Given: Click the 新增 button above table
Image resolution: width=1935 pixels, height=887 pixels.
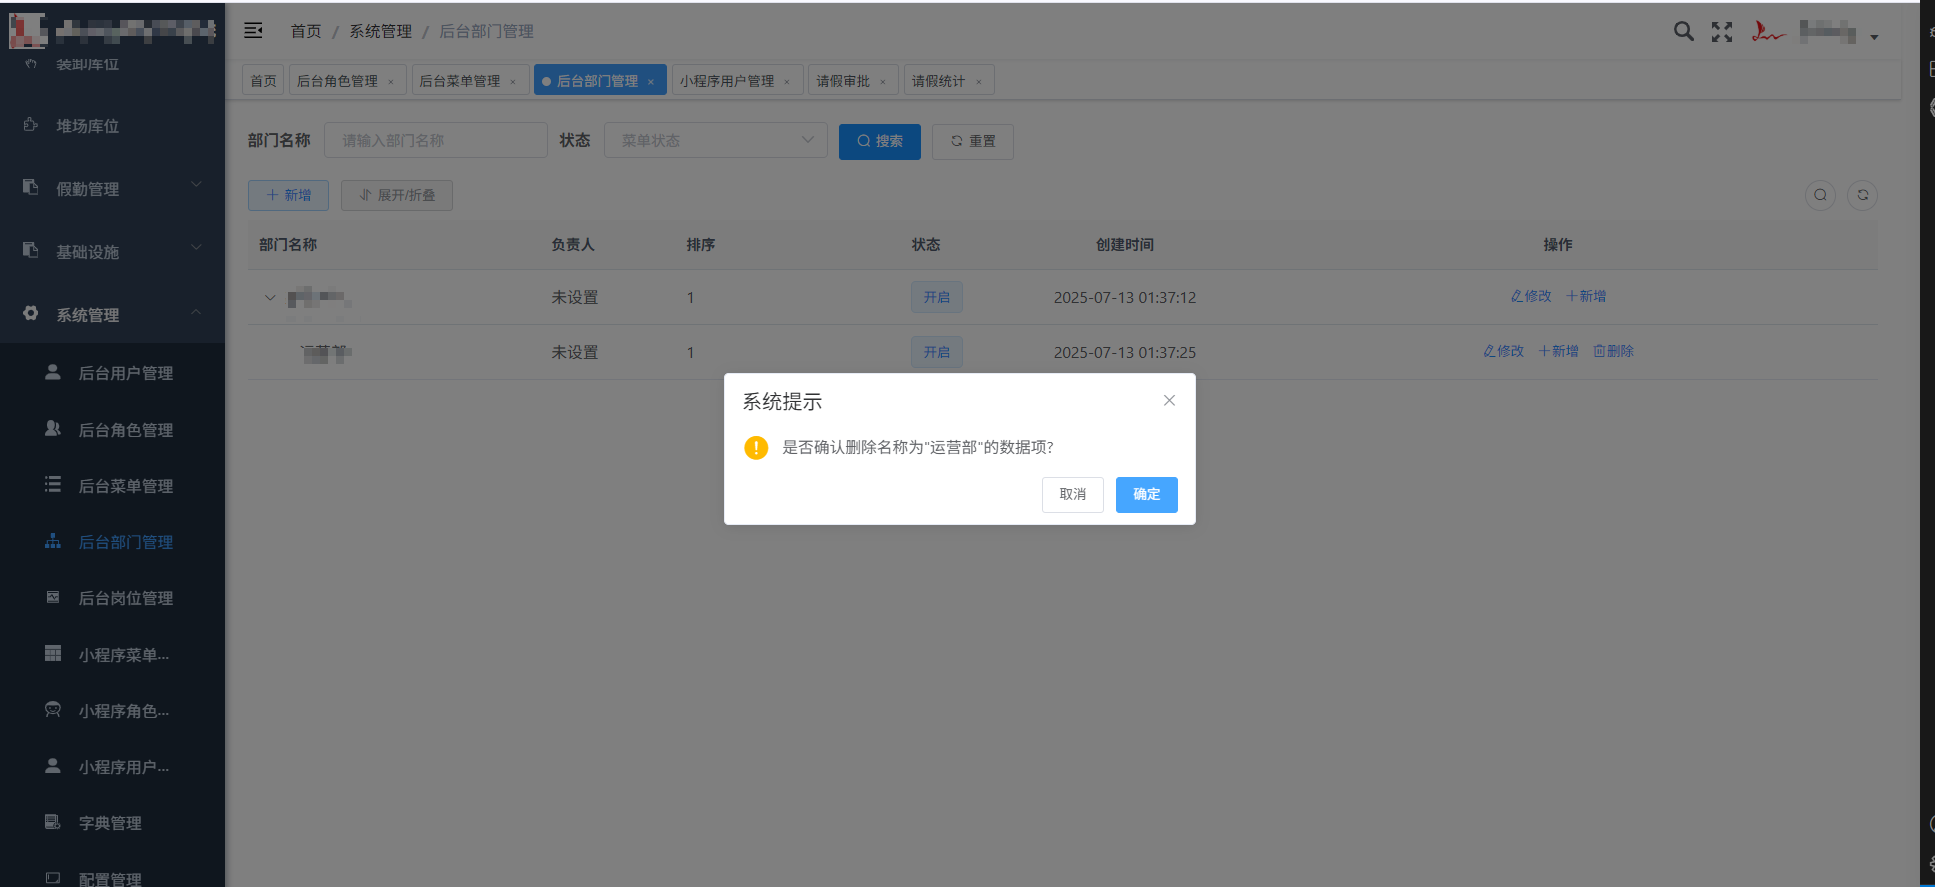Looking at the screenshot, I should 288,195.
